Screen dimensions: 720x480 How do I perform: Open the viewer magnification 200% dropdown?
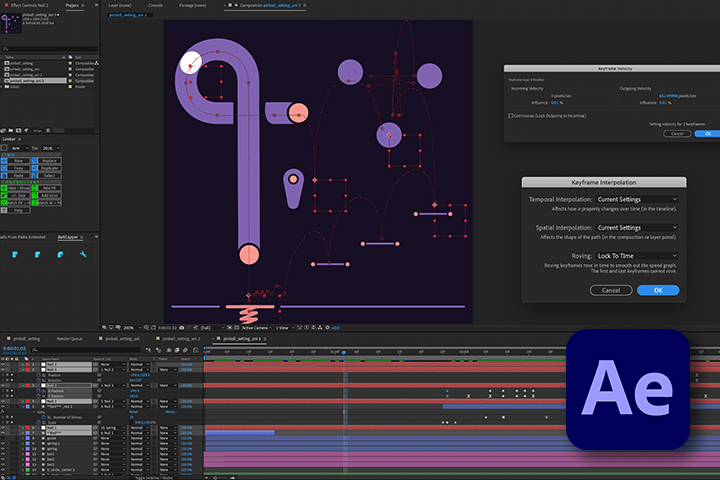(x=132, y=328)
